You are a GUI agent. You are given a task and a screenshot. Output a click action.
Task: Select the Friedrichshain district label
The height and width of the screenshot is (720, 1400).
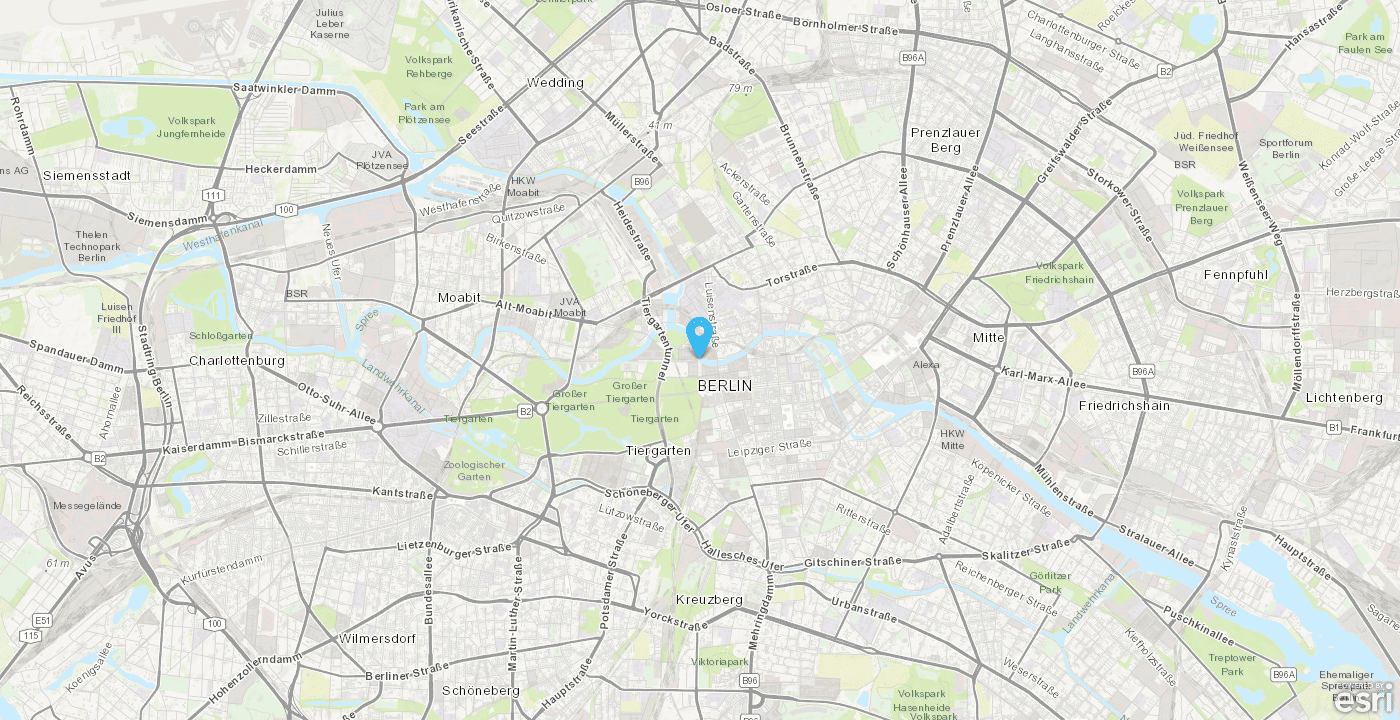(x=1124, y=405)
